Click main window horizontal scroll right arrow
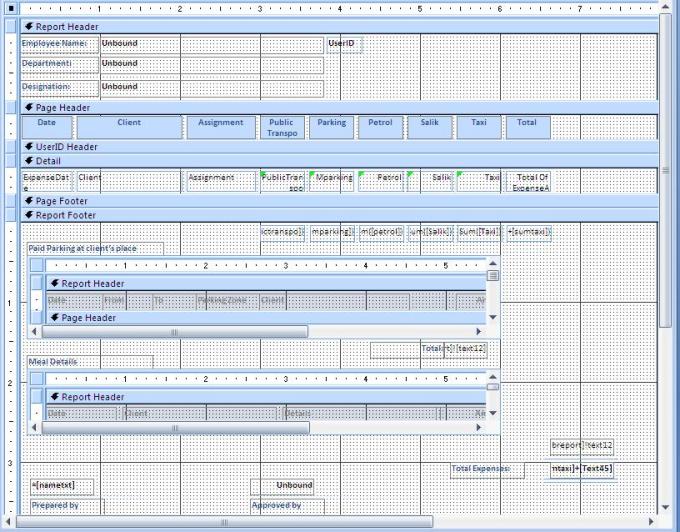The height and width of the screenshot is (532, 680). pos(651,522)
